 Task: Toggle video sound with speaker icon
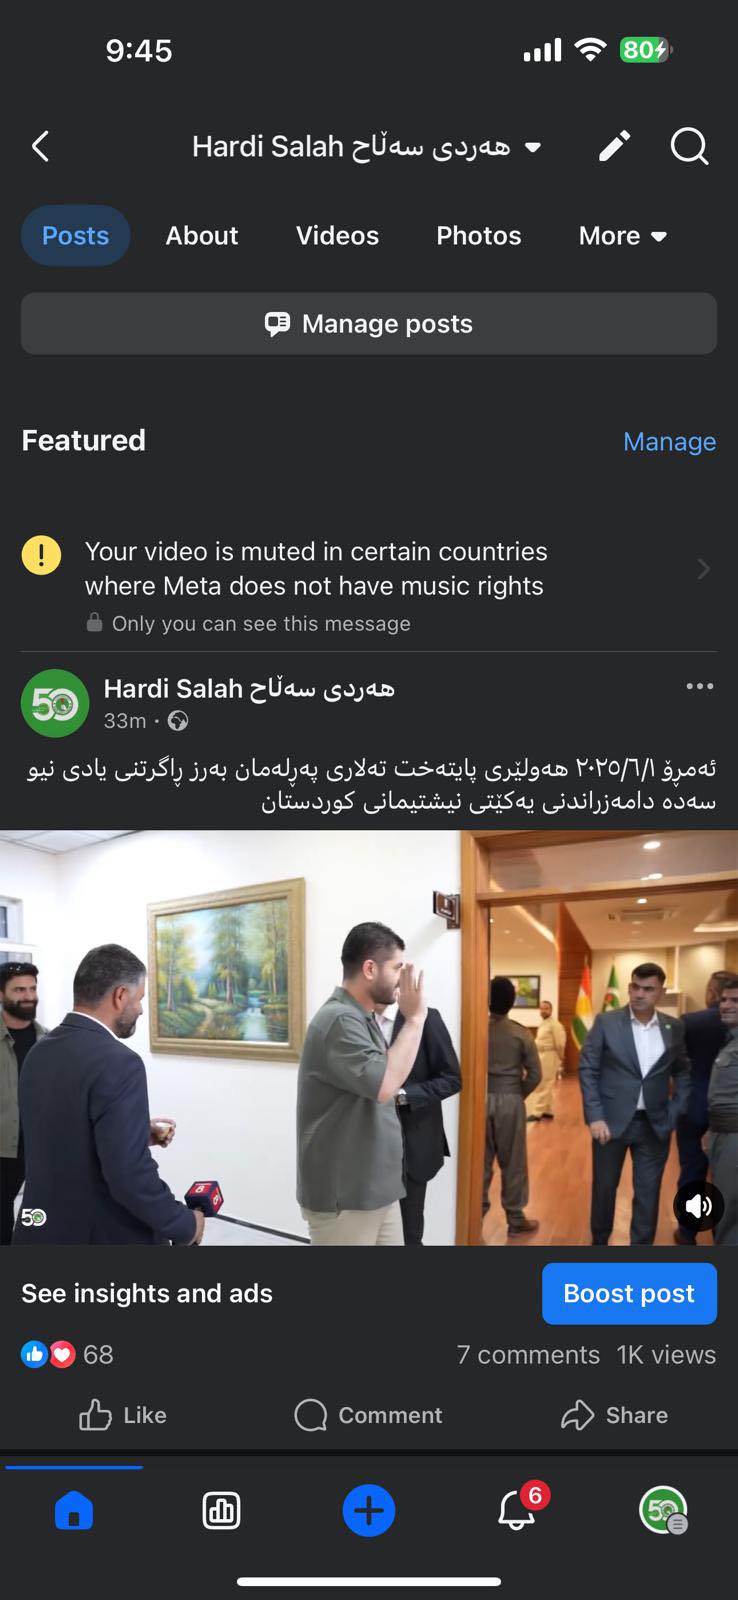click(699, 1206)
